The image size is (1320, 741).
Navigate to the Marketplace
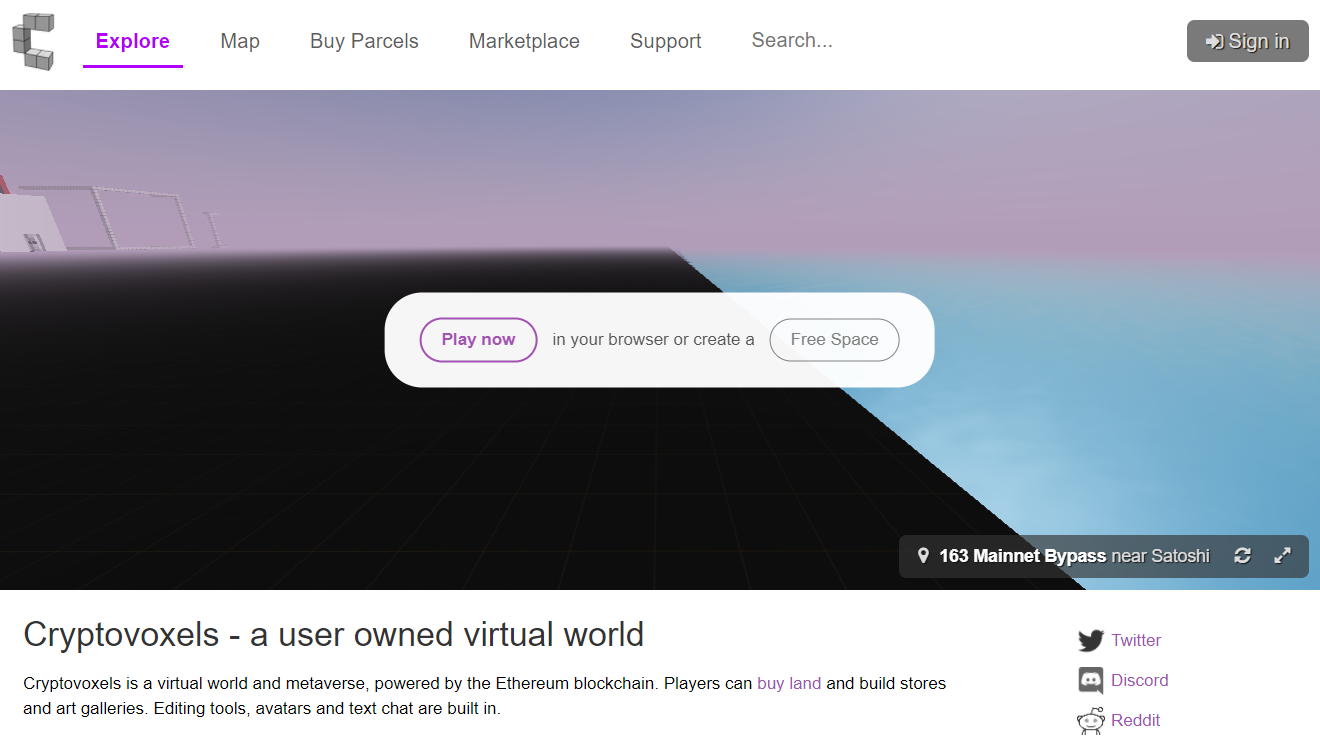(x=524, y=41)
